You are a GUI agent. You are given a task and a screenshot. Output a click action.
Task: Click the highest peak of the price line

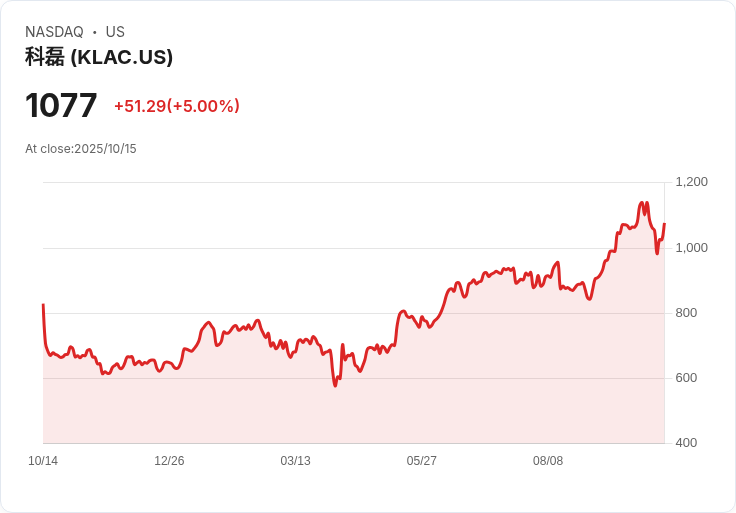(x=642, y=203)
